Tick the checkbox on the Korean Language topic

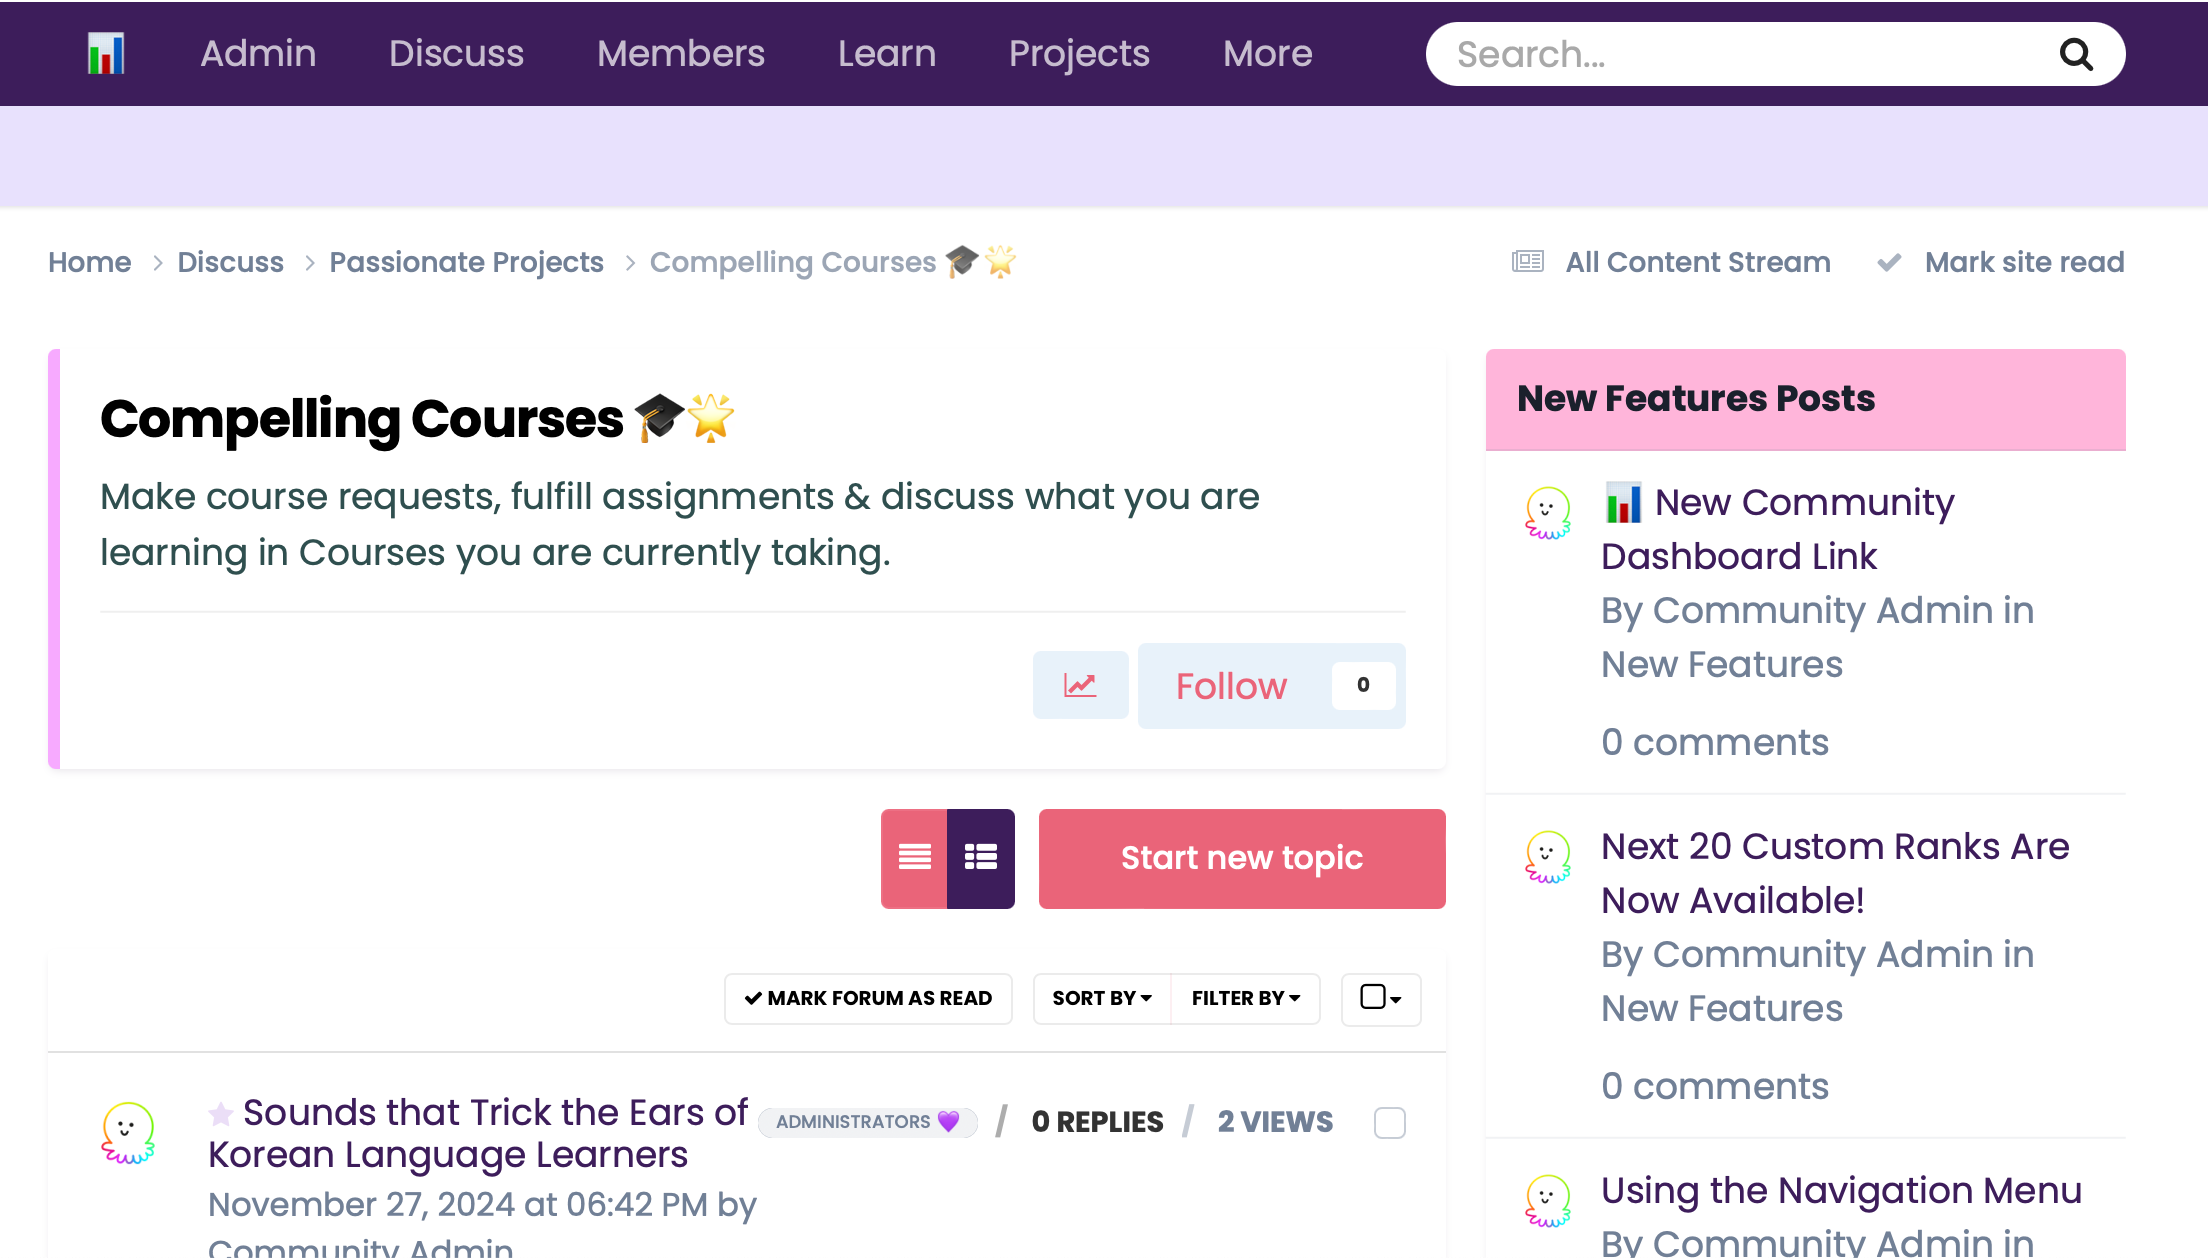(1389, 1123)
